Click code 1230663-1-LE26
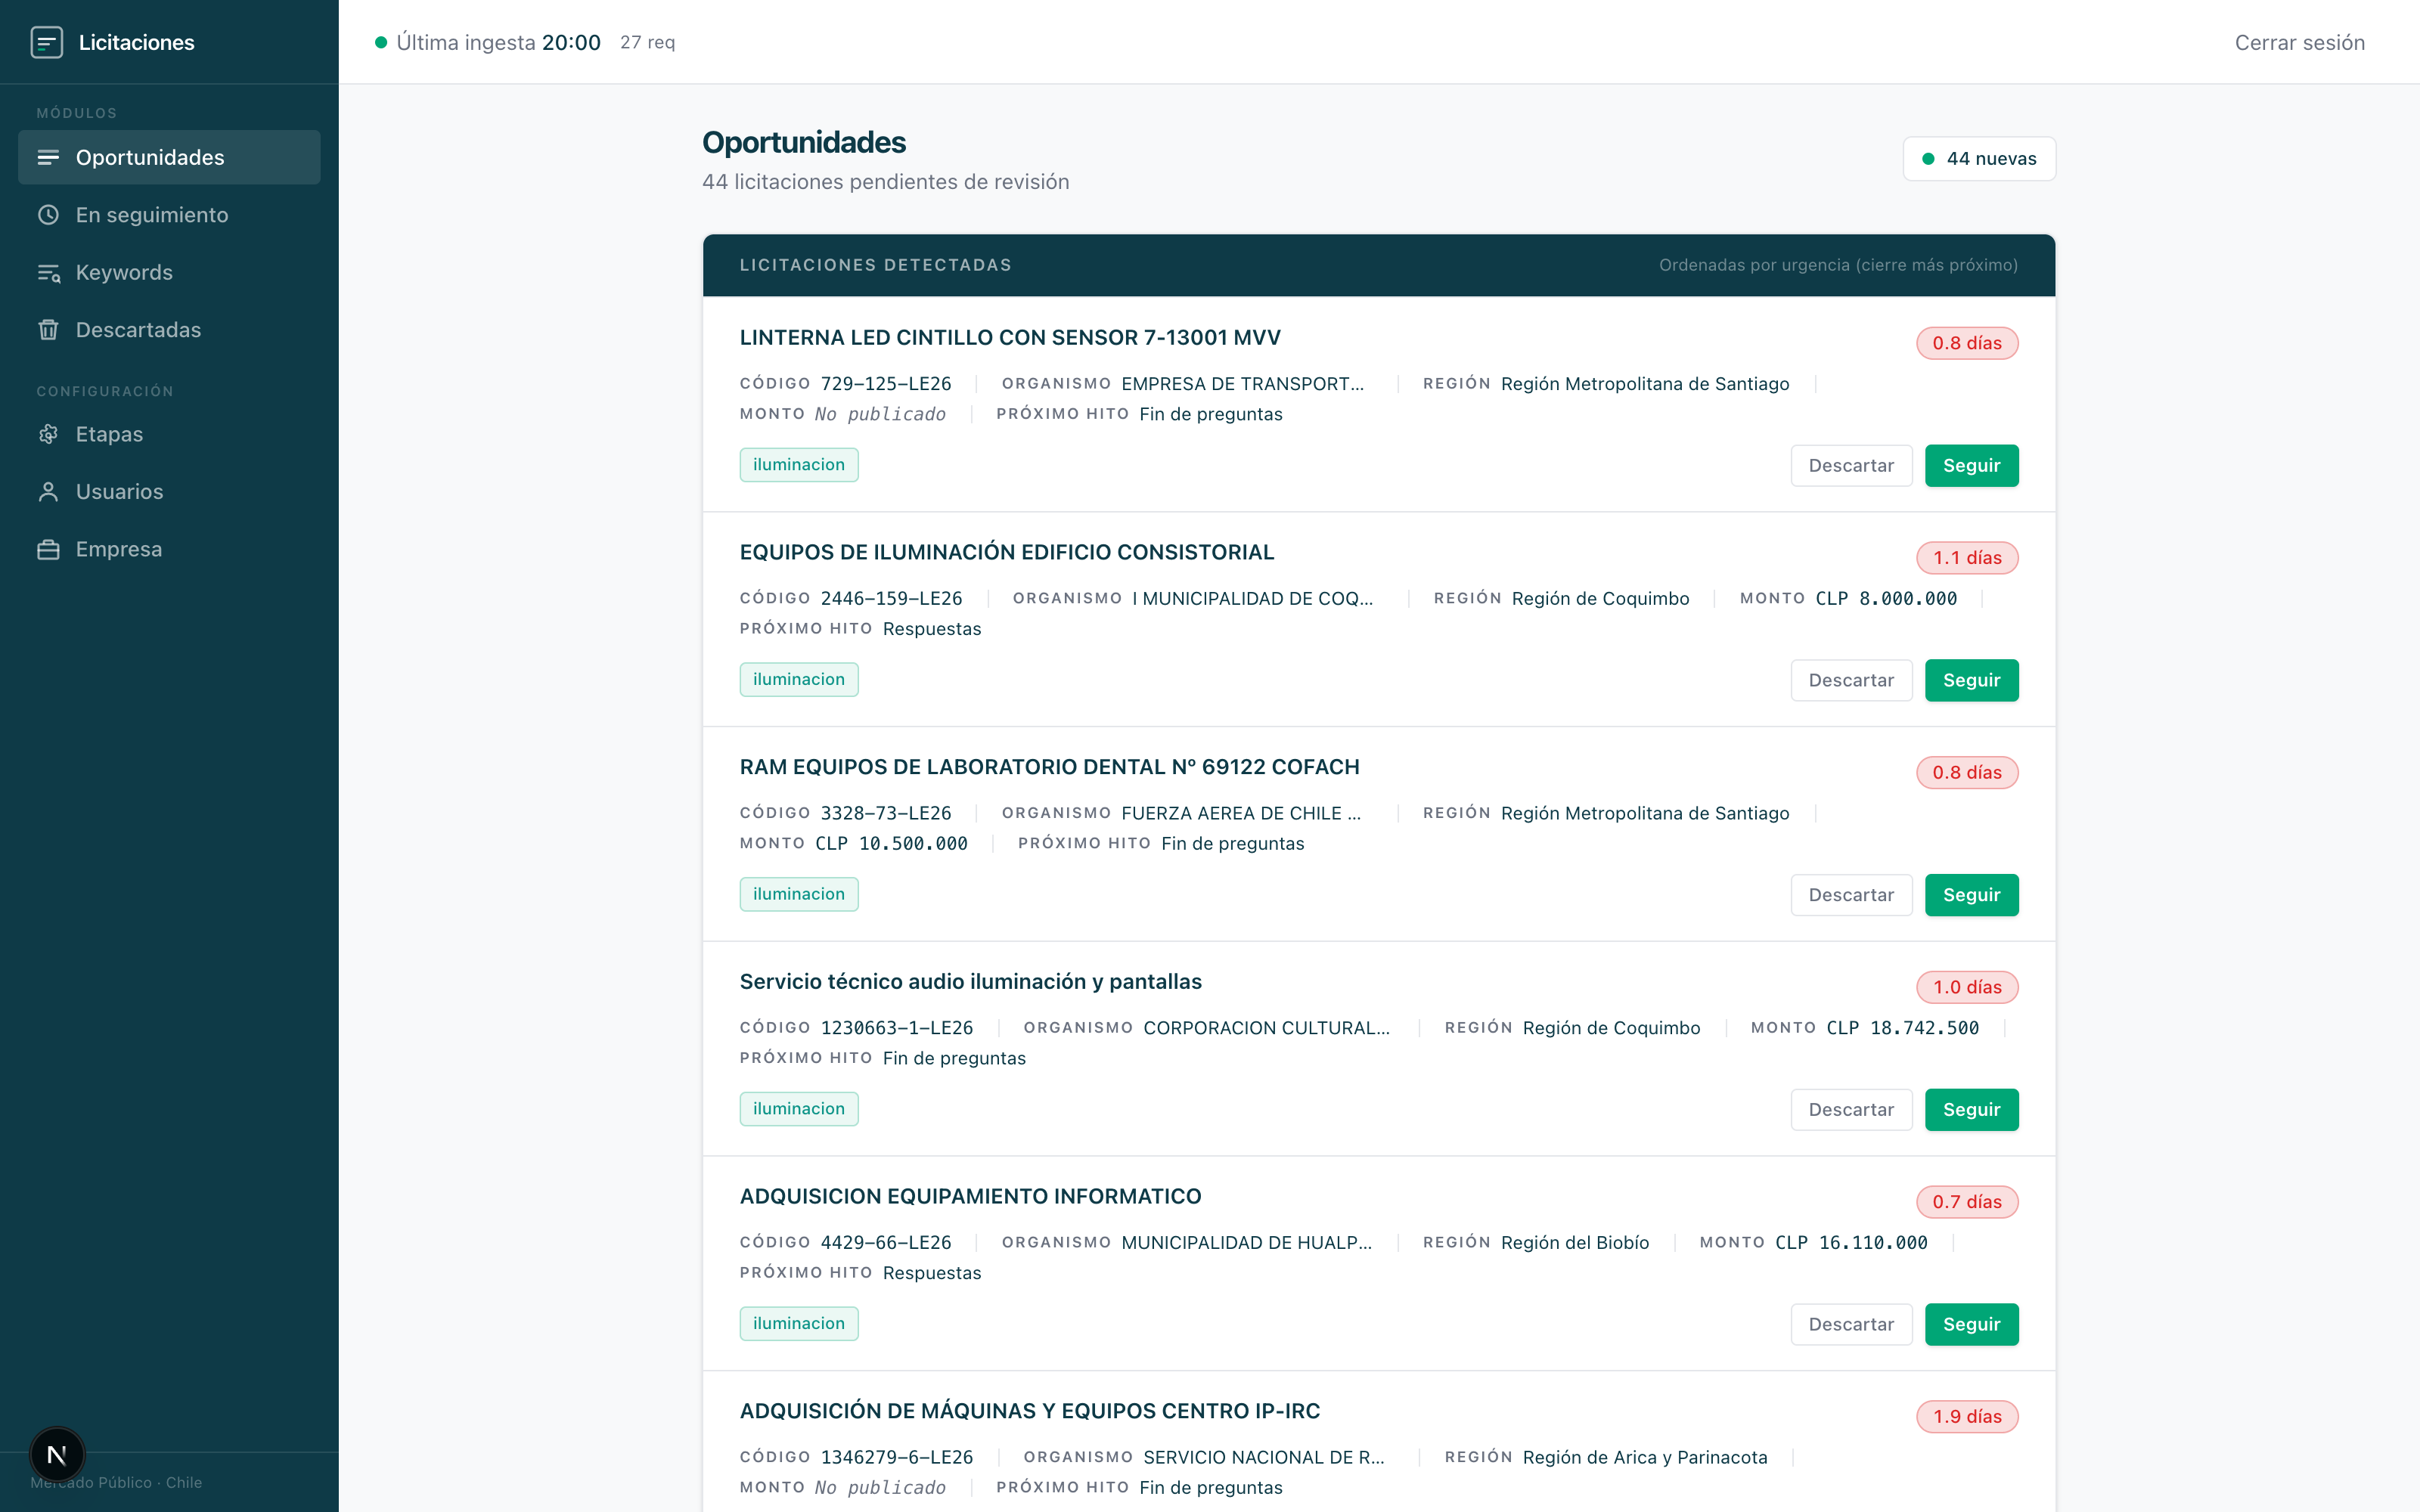 (x=896, y=1028)
